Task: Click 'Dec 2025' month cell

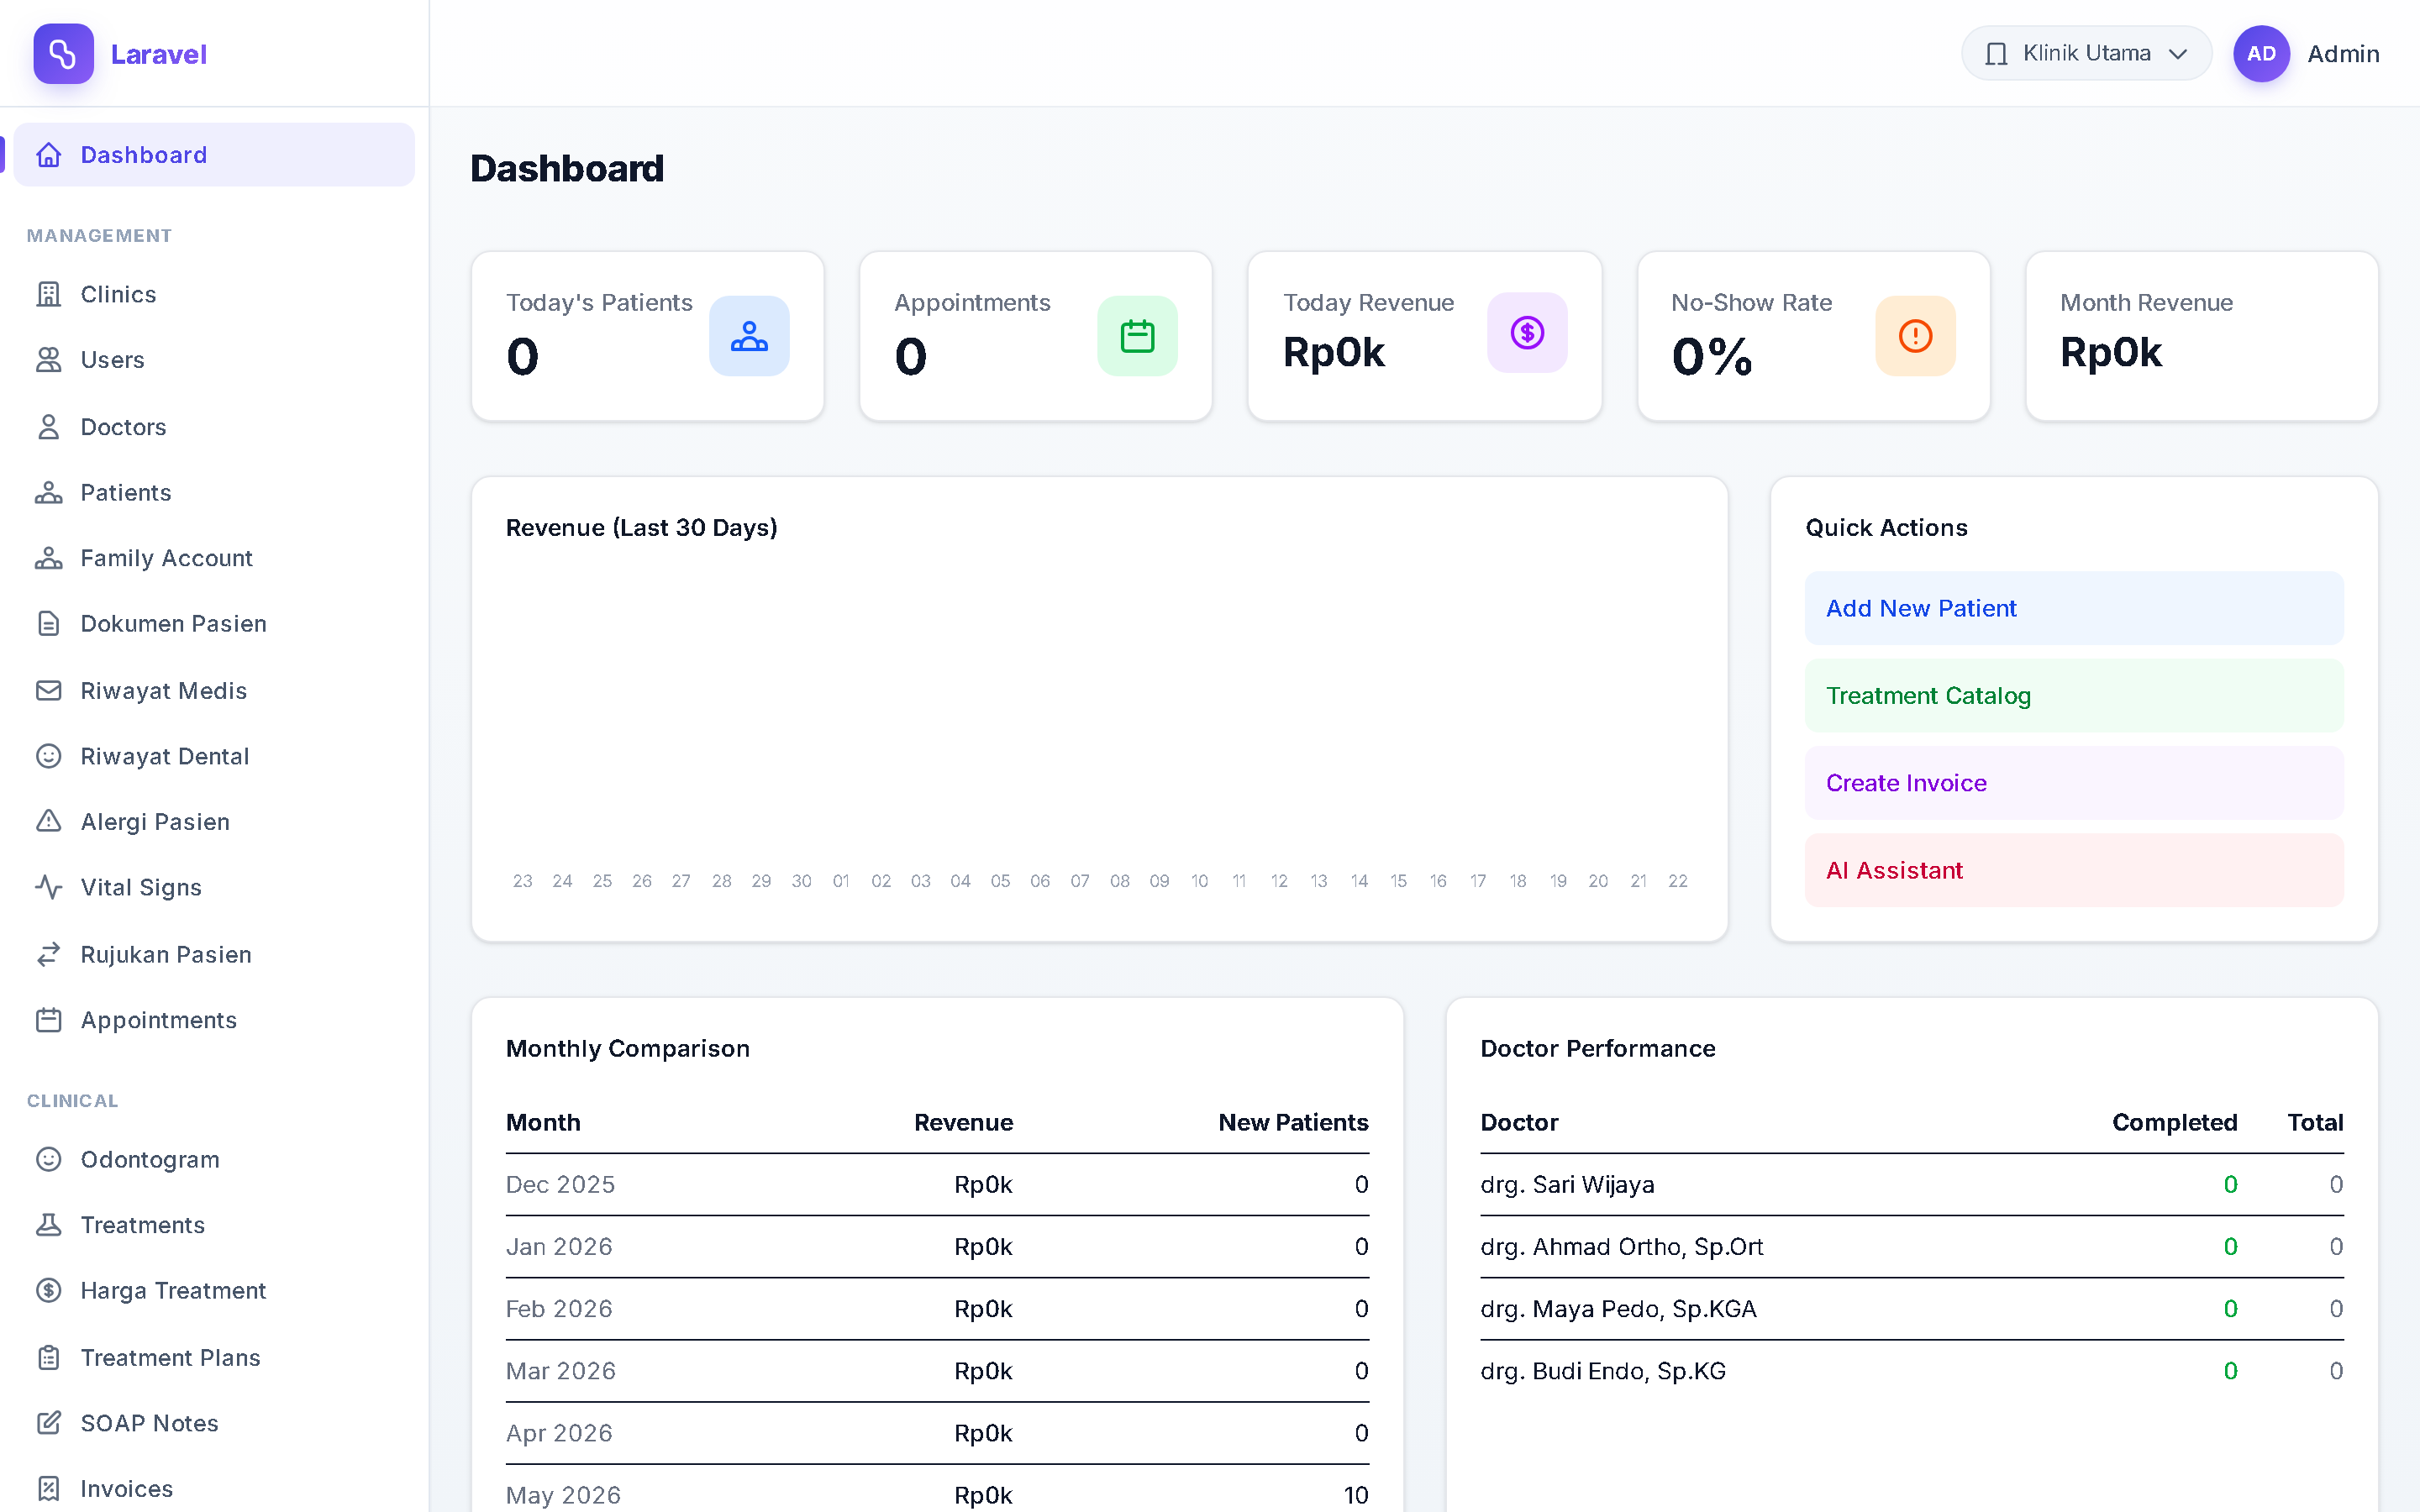Action: coord(560,1185)
